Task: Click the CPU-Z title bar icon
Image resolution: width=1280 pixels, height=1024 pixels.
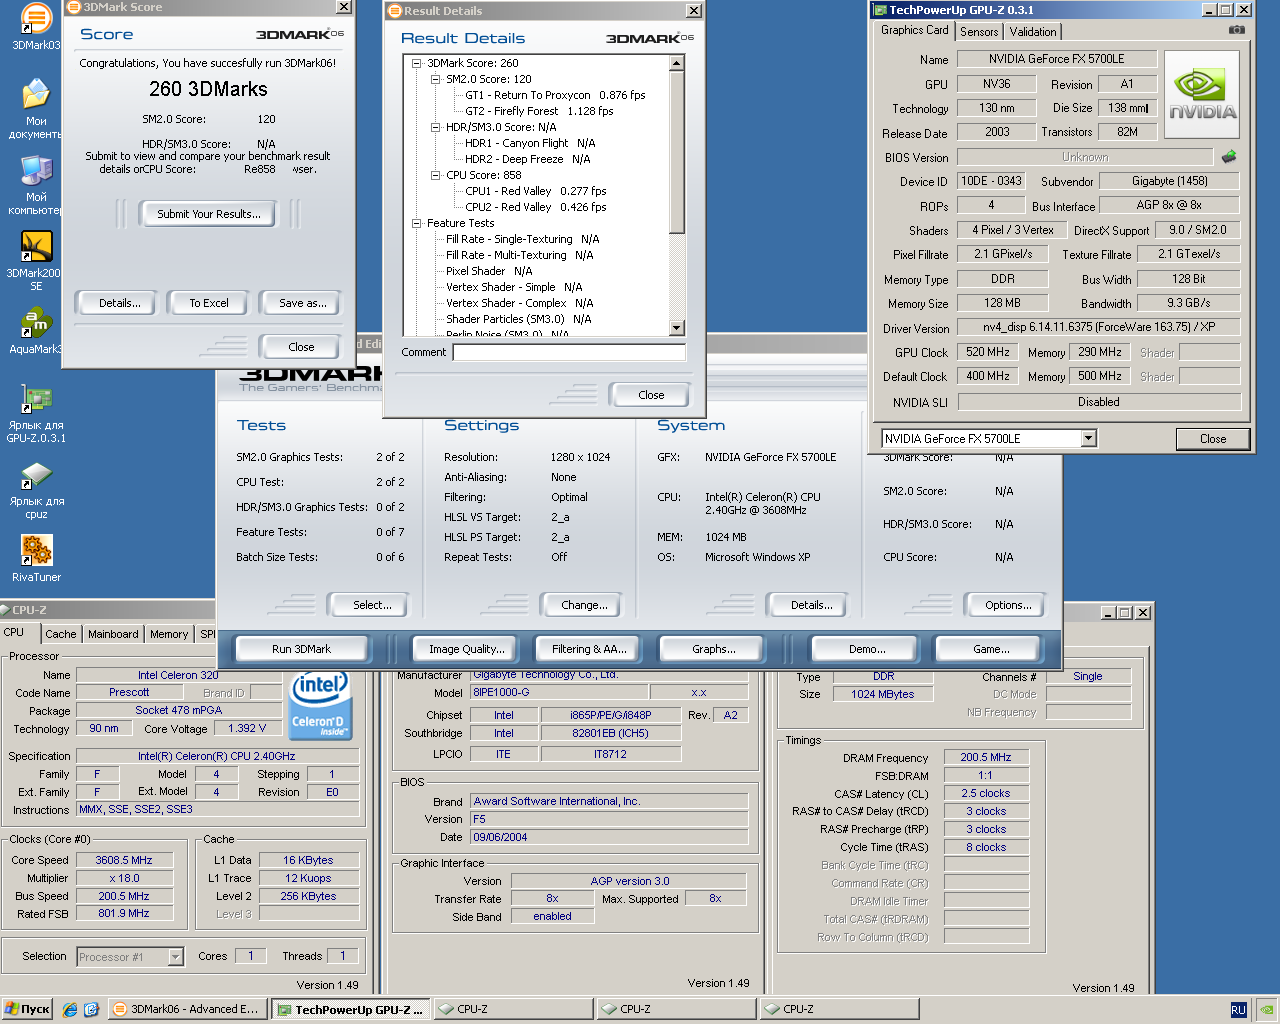Action: 5,609
